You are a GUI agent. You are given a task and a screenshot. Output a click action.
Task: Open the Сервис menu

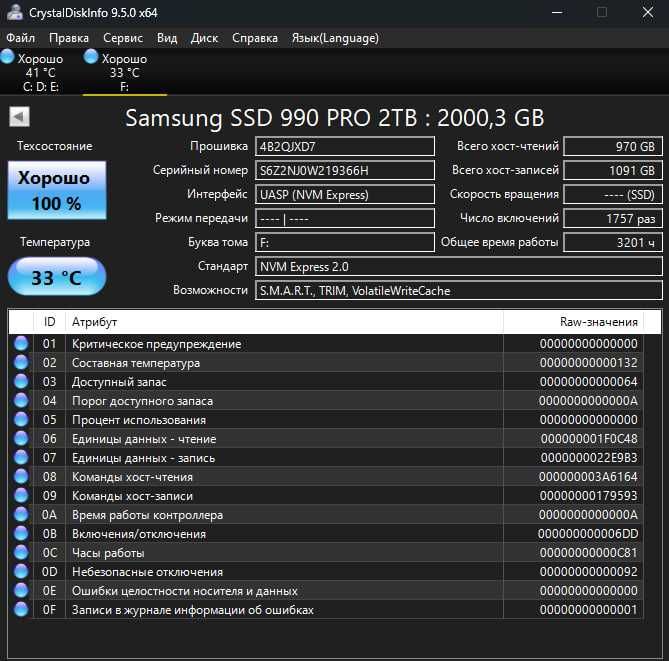(123, 38)
